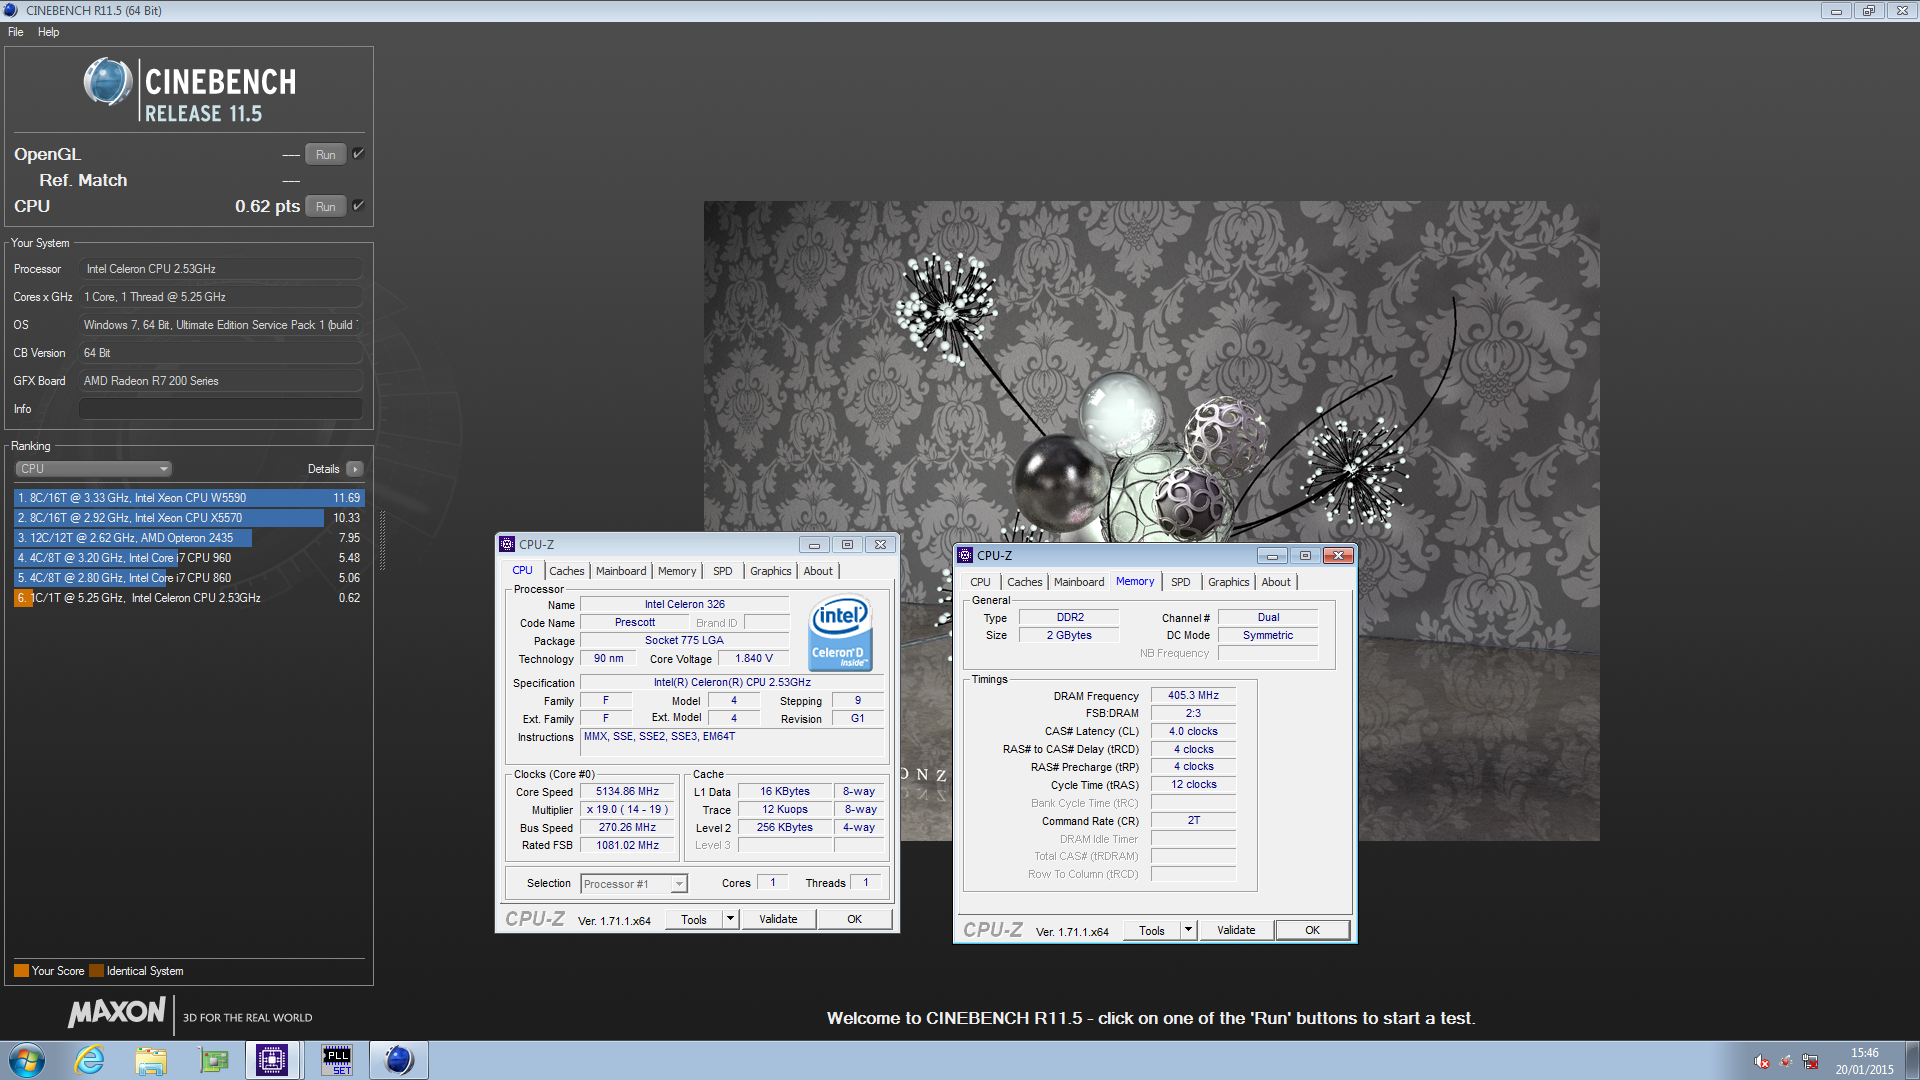1920x1080 pixels.
Task: Click OK in the Memory CPU-Z window
Action: 1312,930
